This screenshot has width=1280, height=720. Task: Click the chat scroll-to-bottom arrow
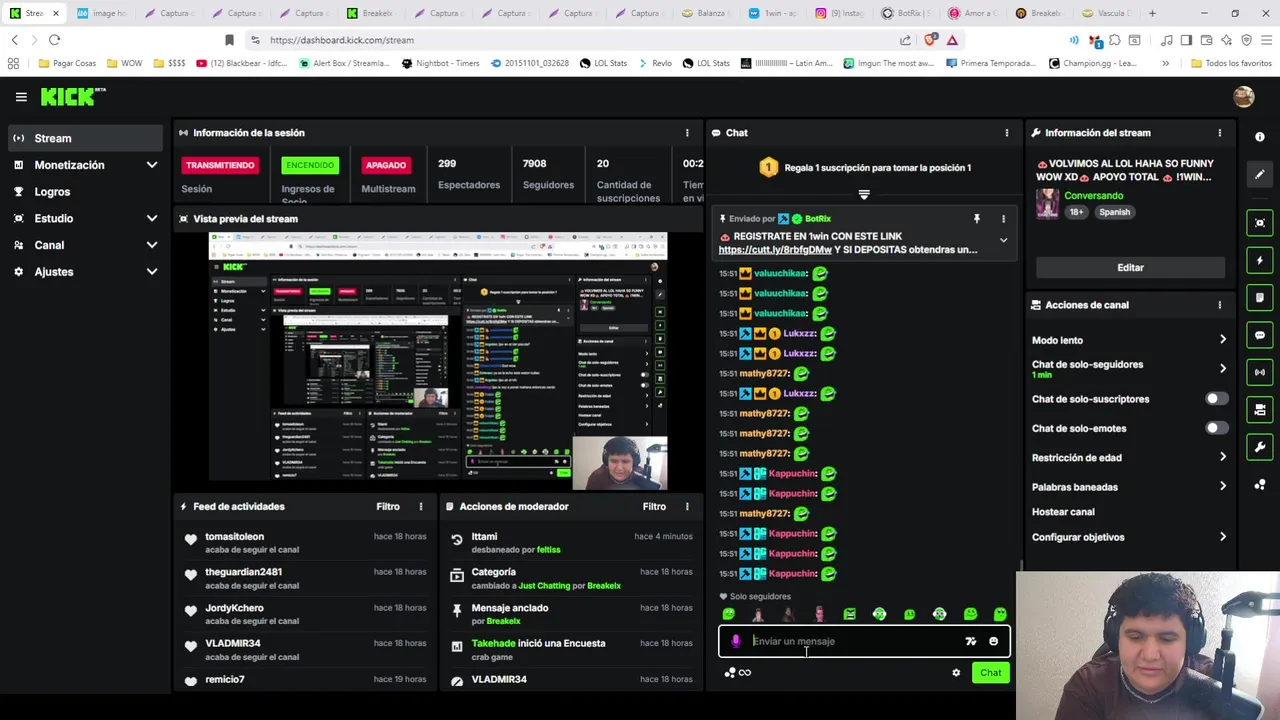tap(864, 195)
